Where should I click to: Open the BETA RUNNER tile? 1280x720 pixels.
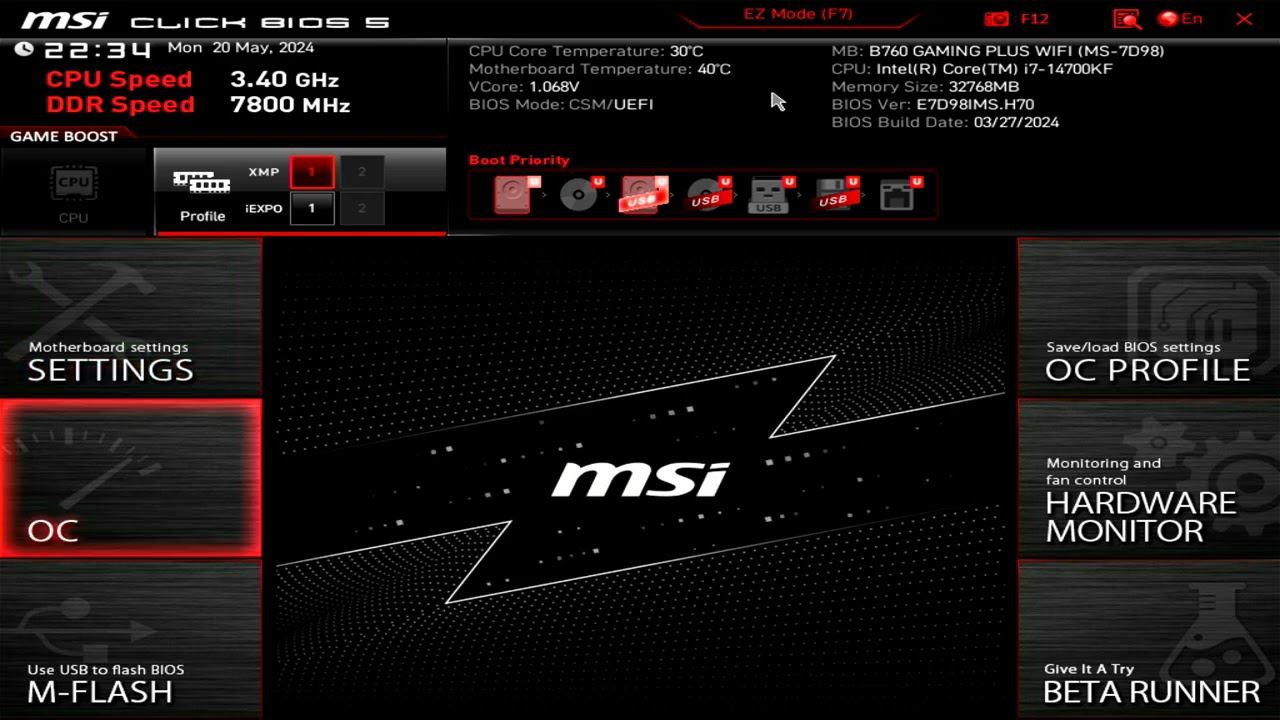pyautogui.click(x=1149, y=640)
